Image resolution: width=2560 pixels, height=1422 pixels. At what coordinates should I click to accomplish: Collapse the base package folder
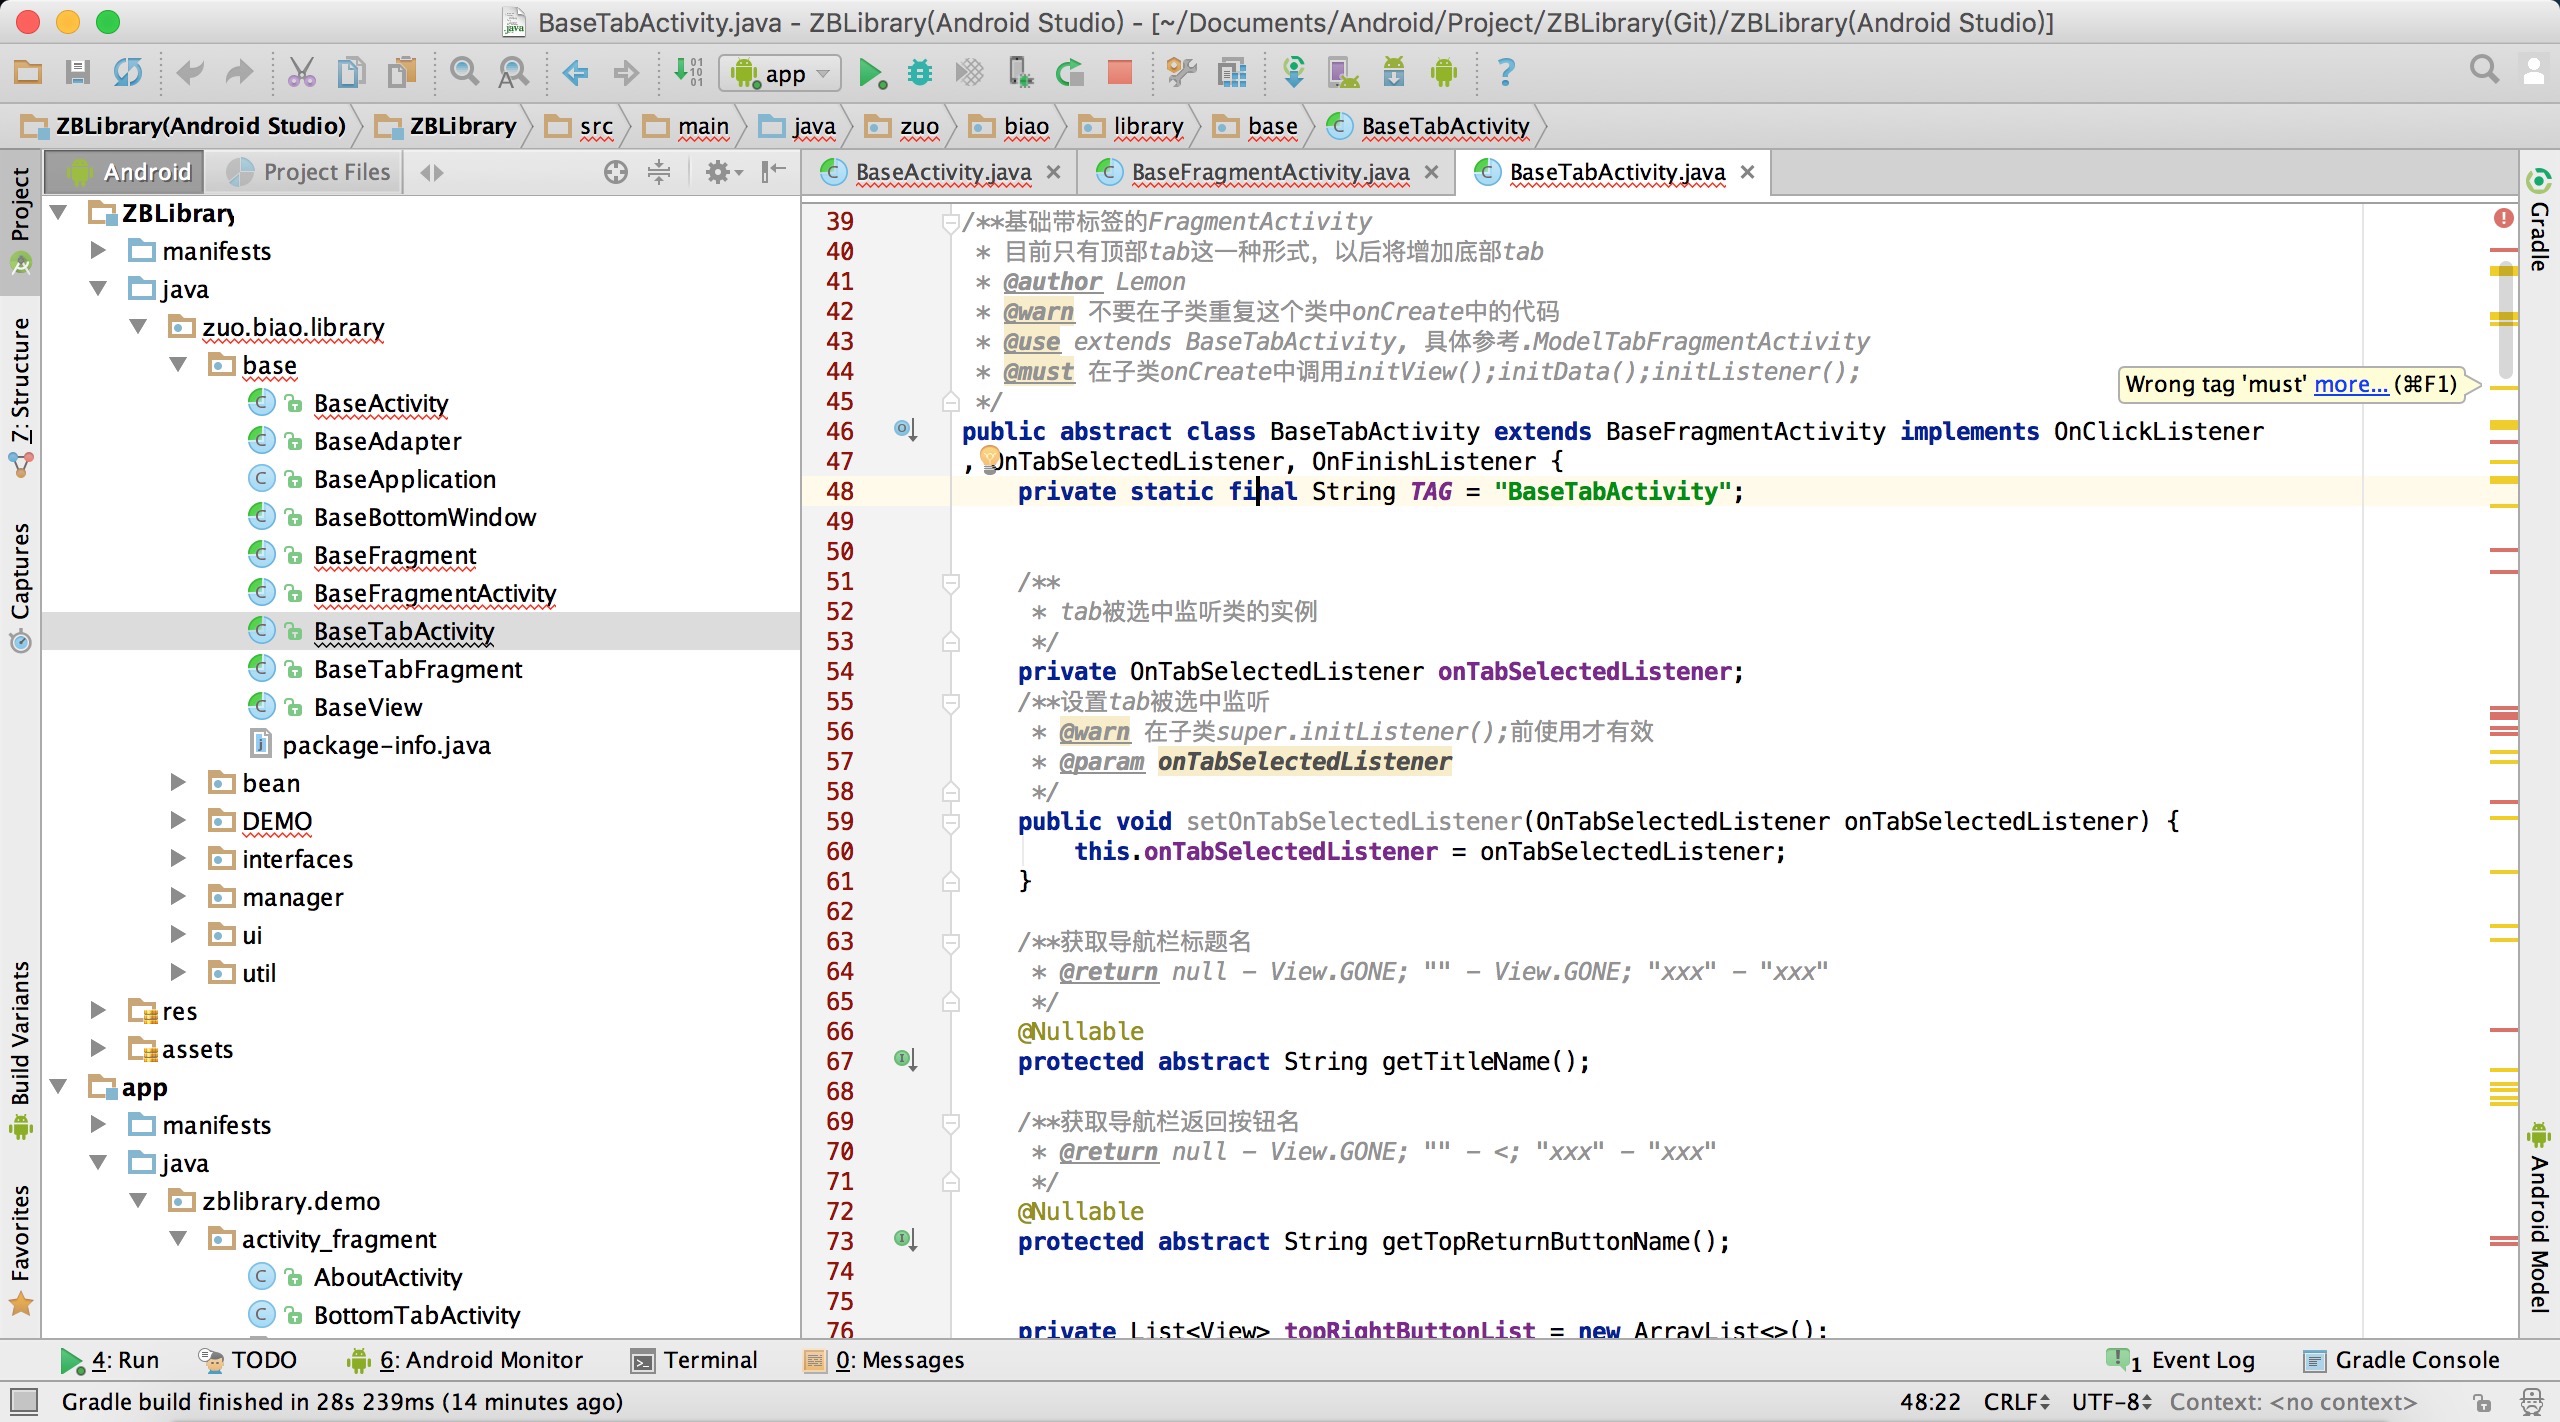(179, 365)
